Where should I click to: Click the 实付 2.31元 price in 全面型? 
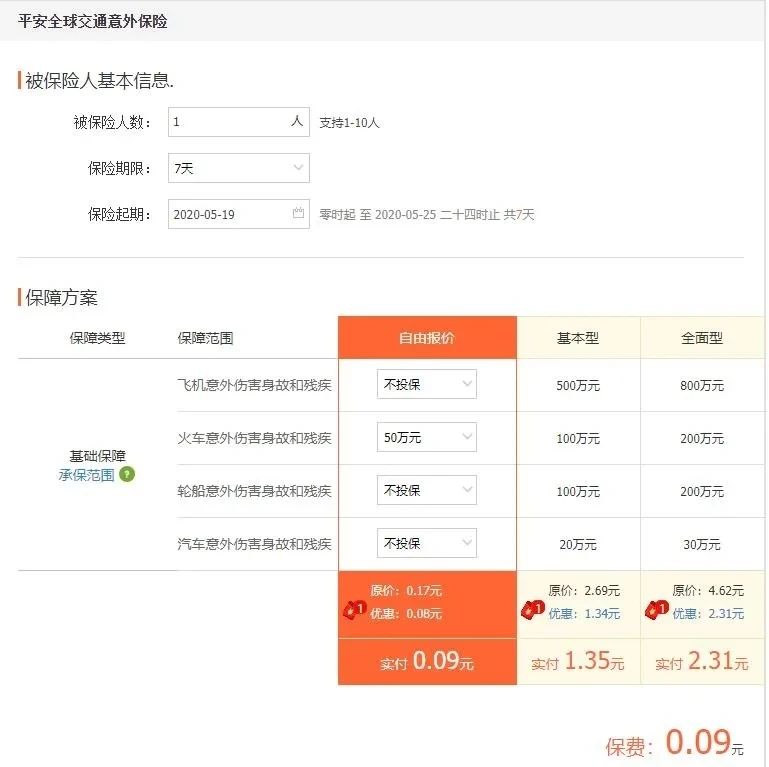(702, 662)
